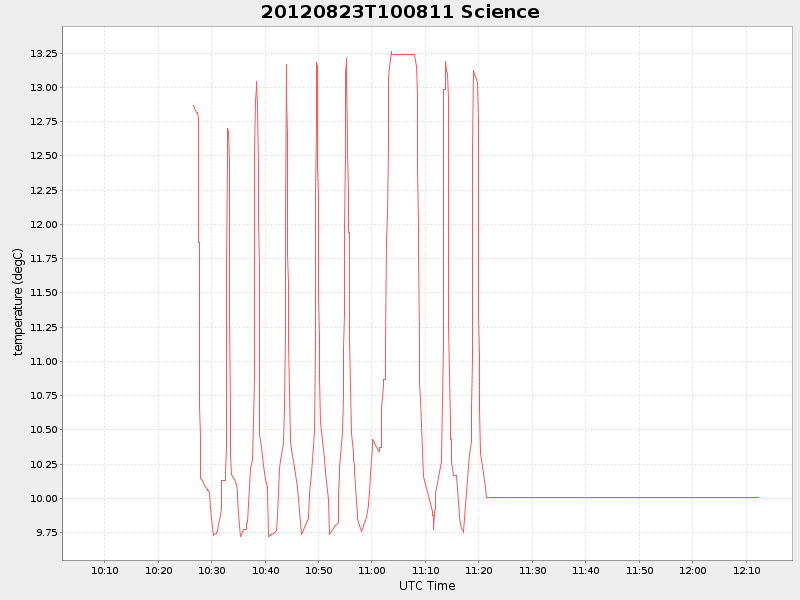The width and height of the screenshot is (800, 600).
Task: Click the temperature (degC) axis label
Action: [x=18, y=302]
